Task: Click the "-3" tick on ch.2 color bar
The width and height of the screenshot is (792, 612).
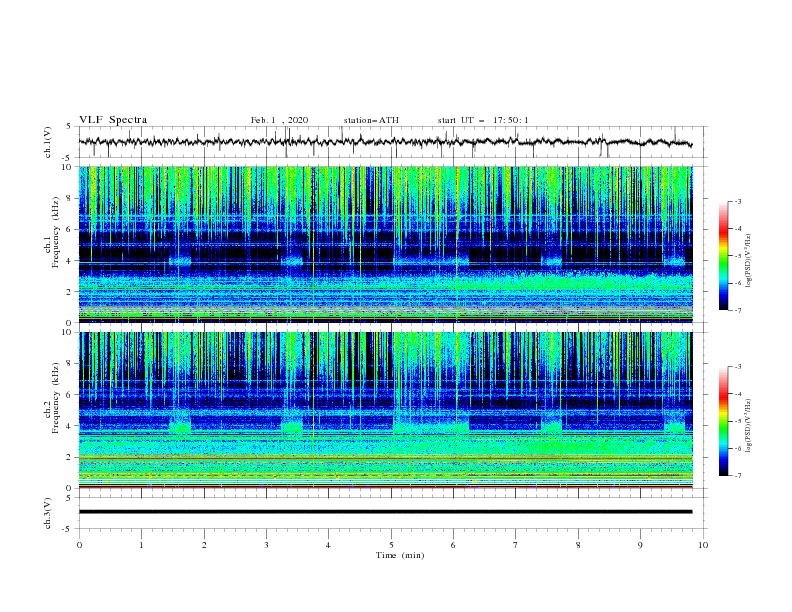Action: (737, 367)
